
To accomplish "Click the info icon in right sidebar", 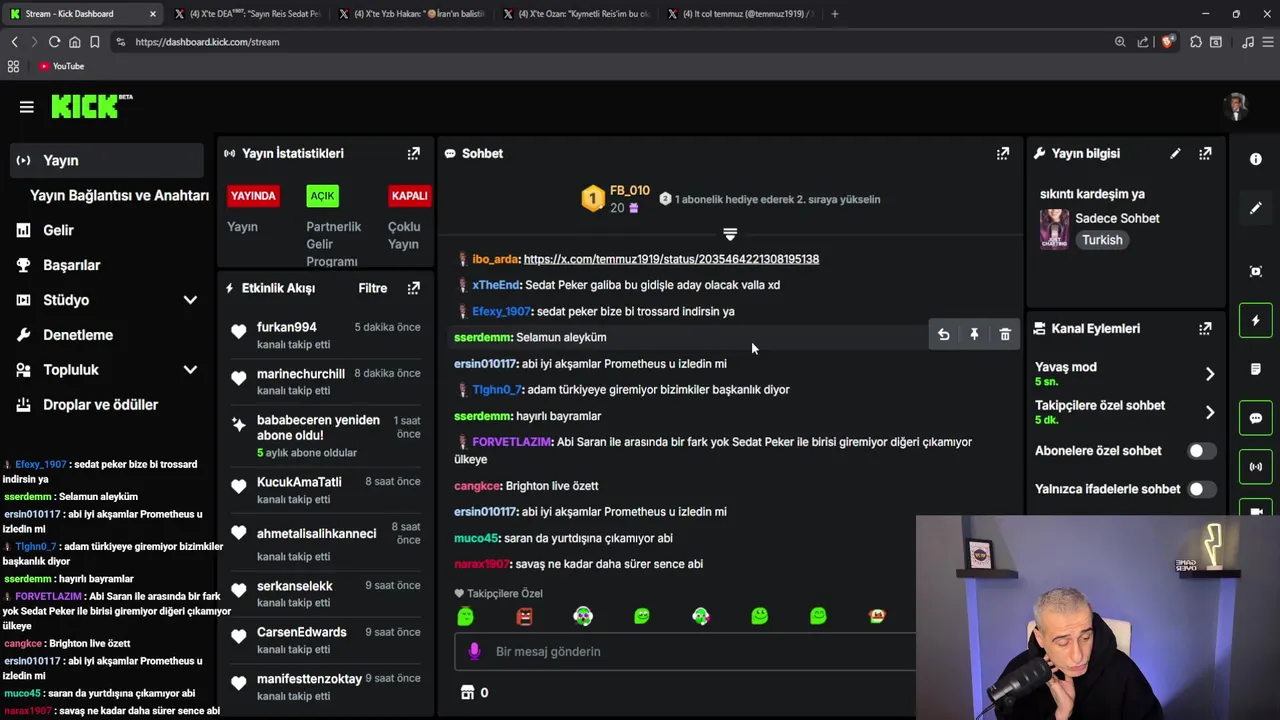I will coord(1256,159).
